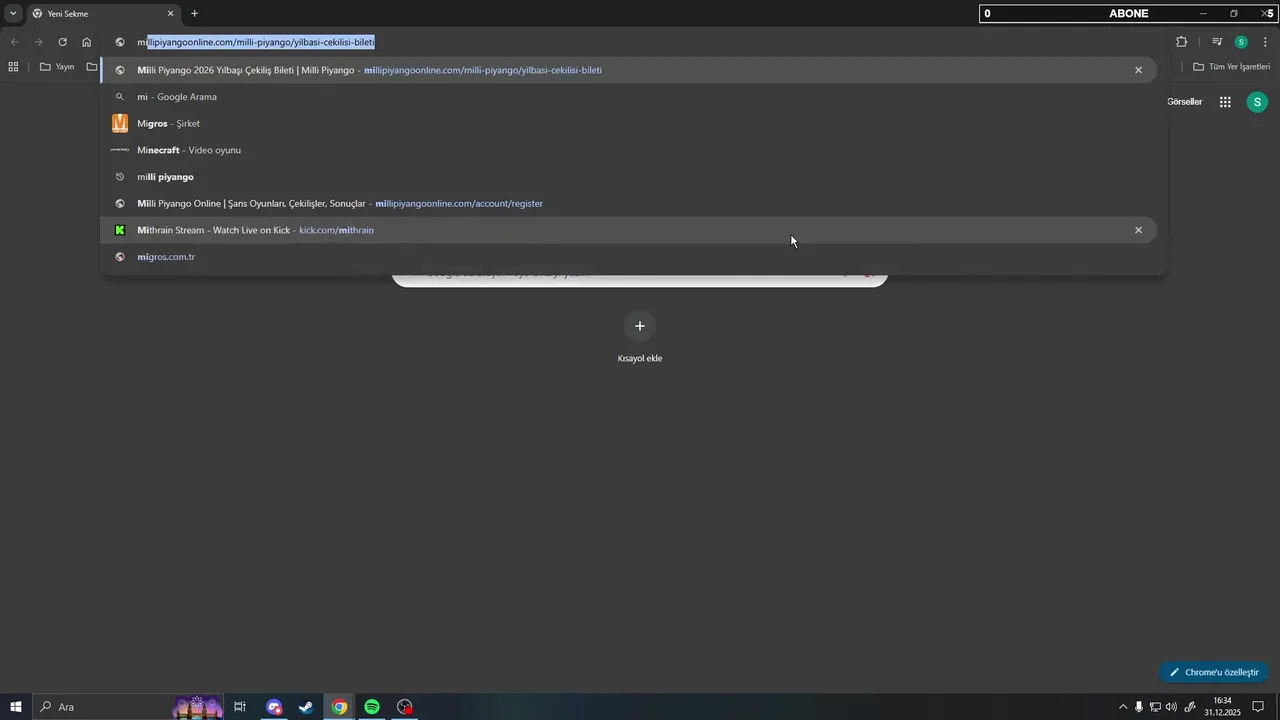
Task: Show hidden system tray icons
Action: pos(1122,707)
